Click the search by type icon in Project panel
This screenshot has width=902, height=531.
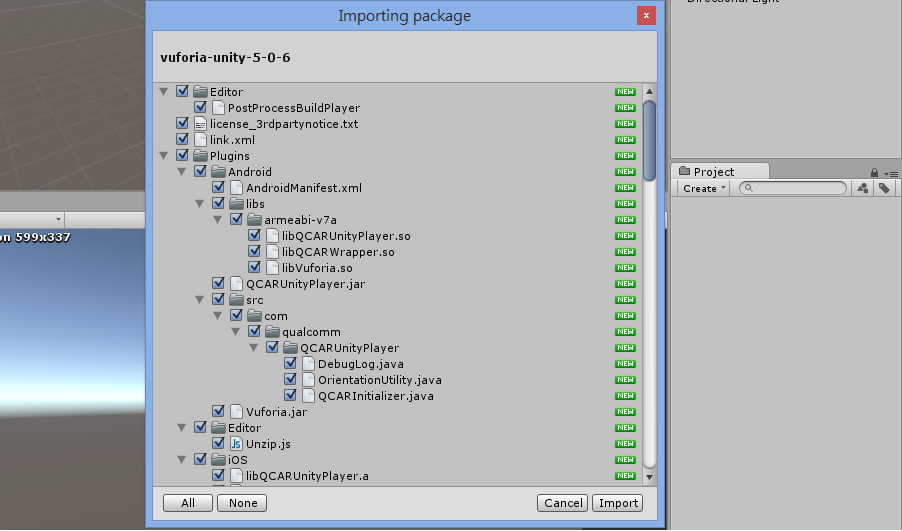coord(862,188)
